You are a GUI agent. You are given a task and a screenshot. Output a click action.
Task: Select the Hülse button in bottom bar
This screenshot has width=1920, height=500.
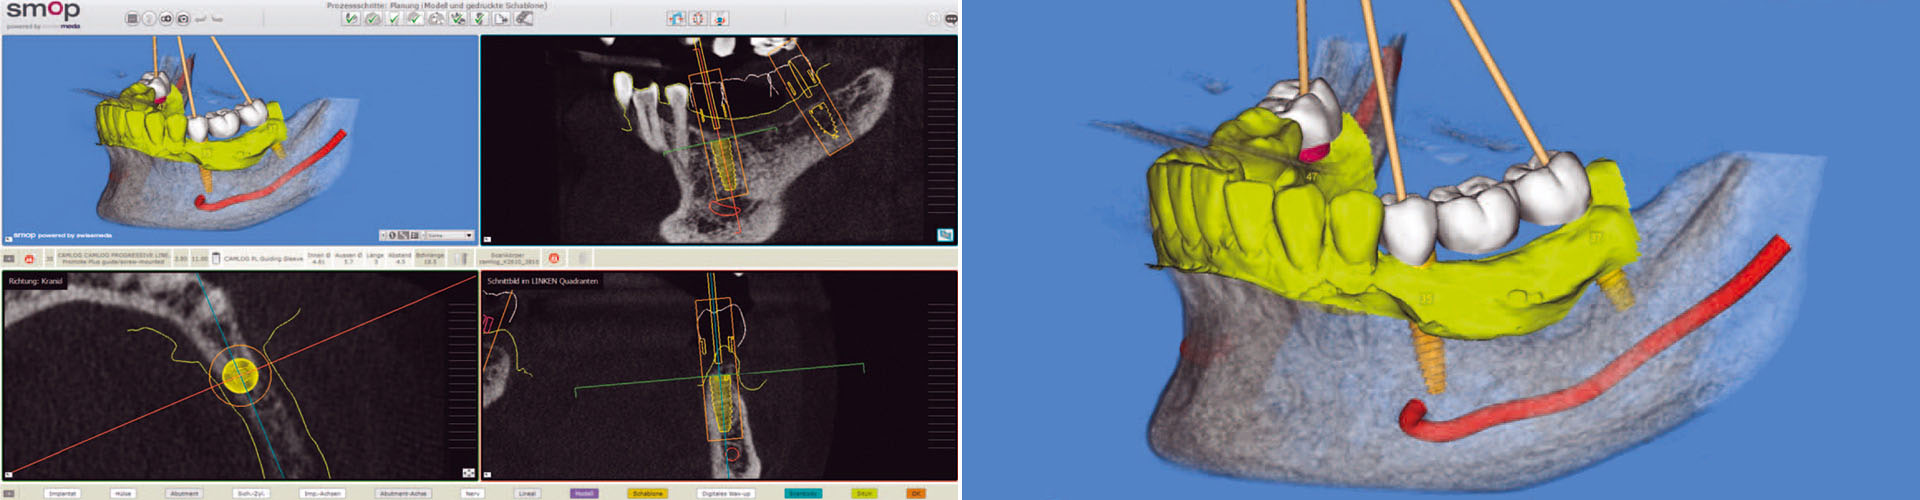pos(123,493)
